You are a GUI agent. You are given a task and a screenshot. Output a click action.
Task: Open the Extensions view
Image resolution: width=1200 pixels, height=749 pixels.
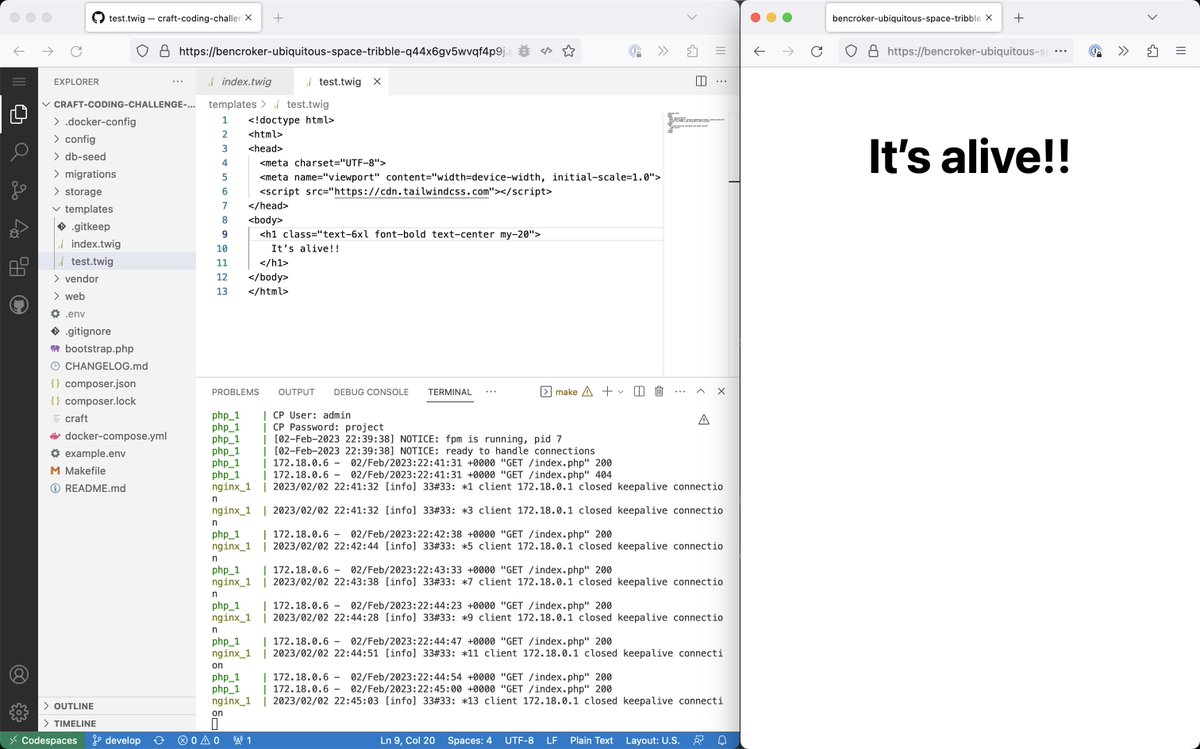click(18, 266)
